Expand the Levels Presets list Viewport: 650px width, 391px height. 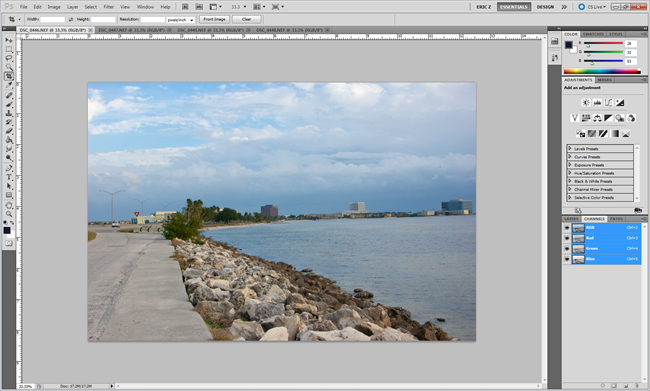tap(570, 148)
